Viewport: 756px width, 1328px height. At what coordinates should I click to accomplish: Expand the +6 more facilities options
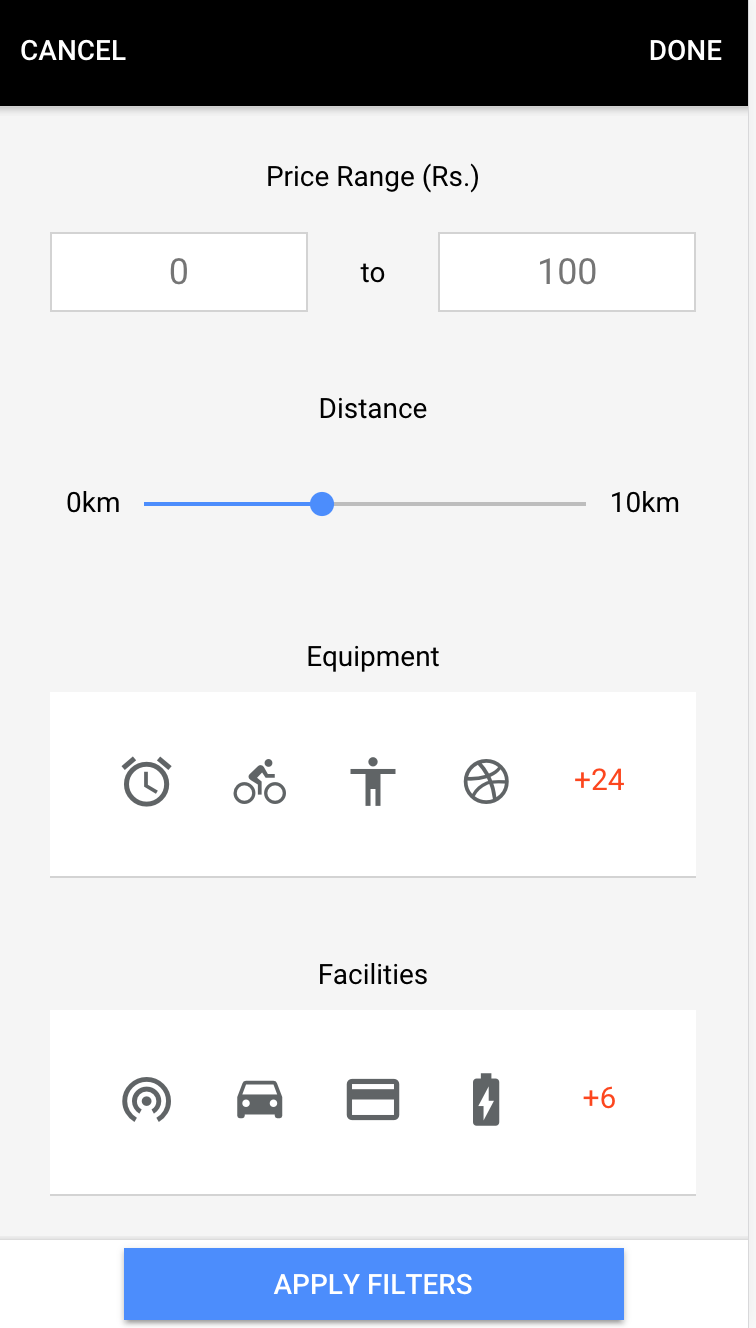pyautogui.click(x=599, y=1098)
